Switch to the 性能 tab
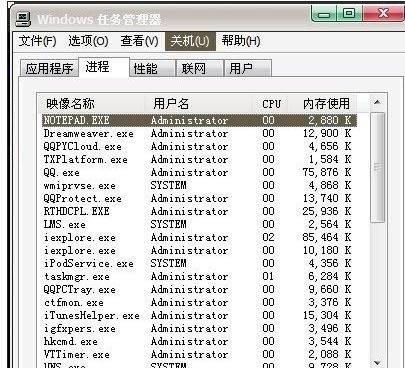 point(152,69)
